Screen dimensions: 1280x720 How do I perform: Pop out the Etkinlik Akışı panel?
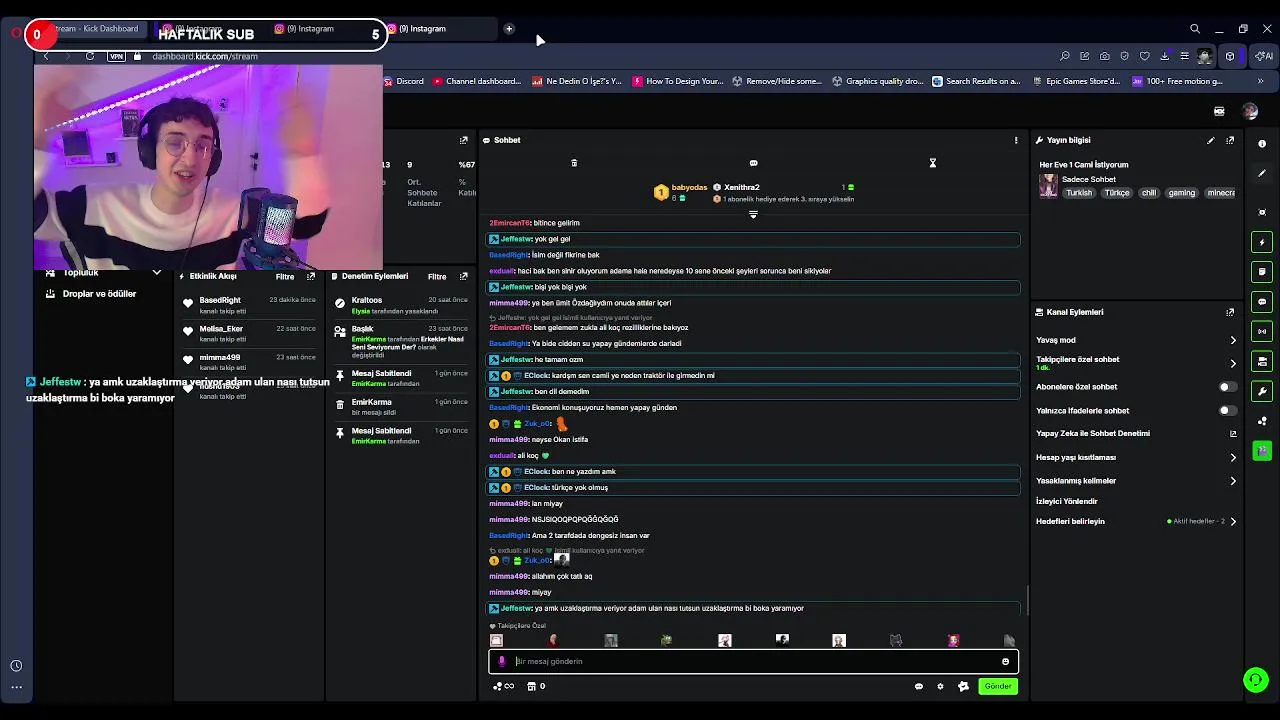tap(311, 276)
